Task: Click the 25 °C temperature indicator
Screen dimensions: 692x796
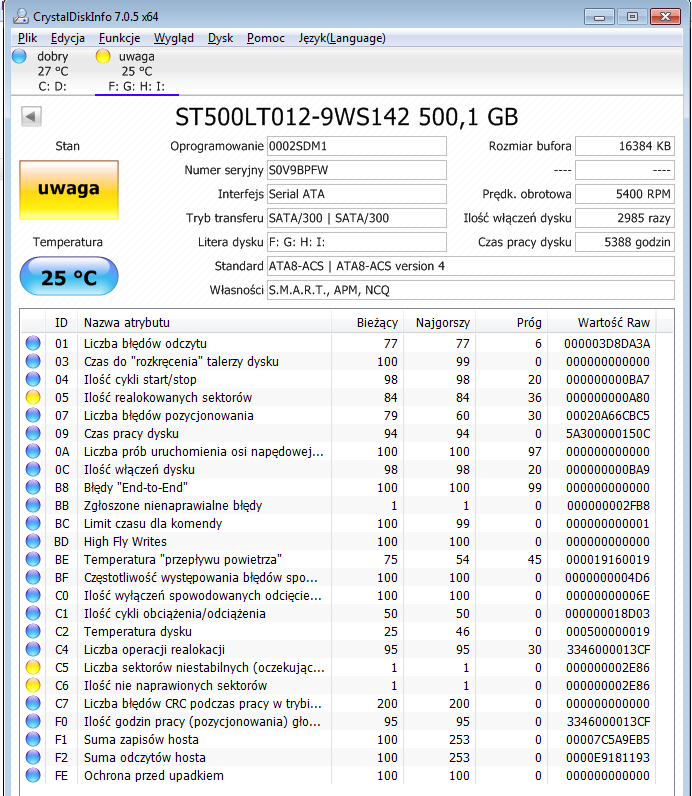Action: click(x=69, y=276)
